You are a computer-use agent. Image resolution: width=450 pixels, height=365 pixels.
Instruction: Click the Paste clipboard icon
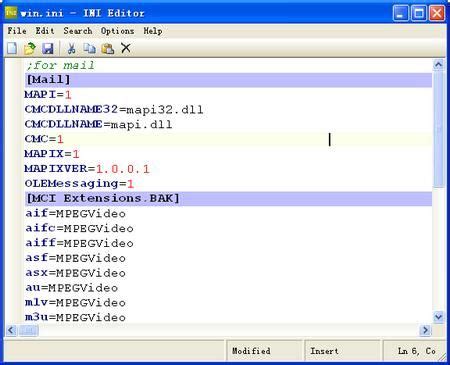(x=108, y=49)
